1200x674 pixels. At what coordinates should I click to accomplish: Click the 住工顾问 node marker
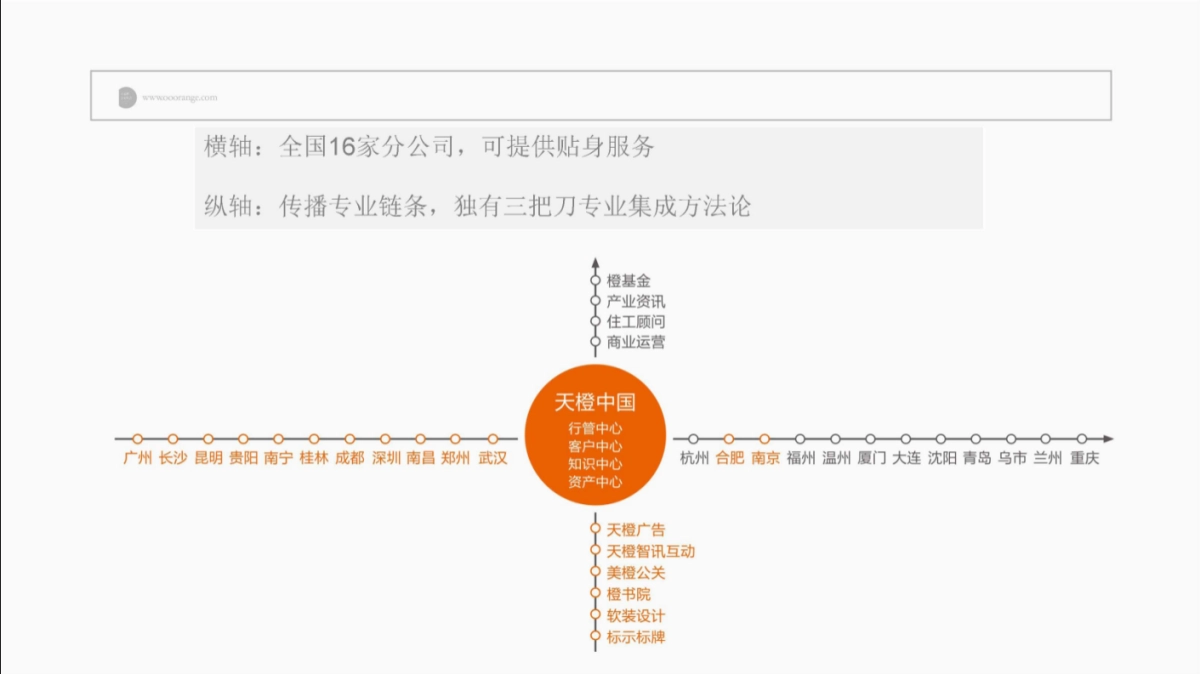tap(595, 321)
